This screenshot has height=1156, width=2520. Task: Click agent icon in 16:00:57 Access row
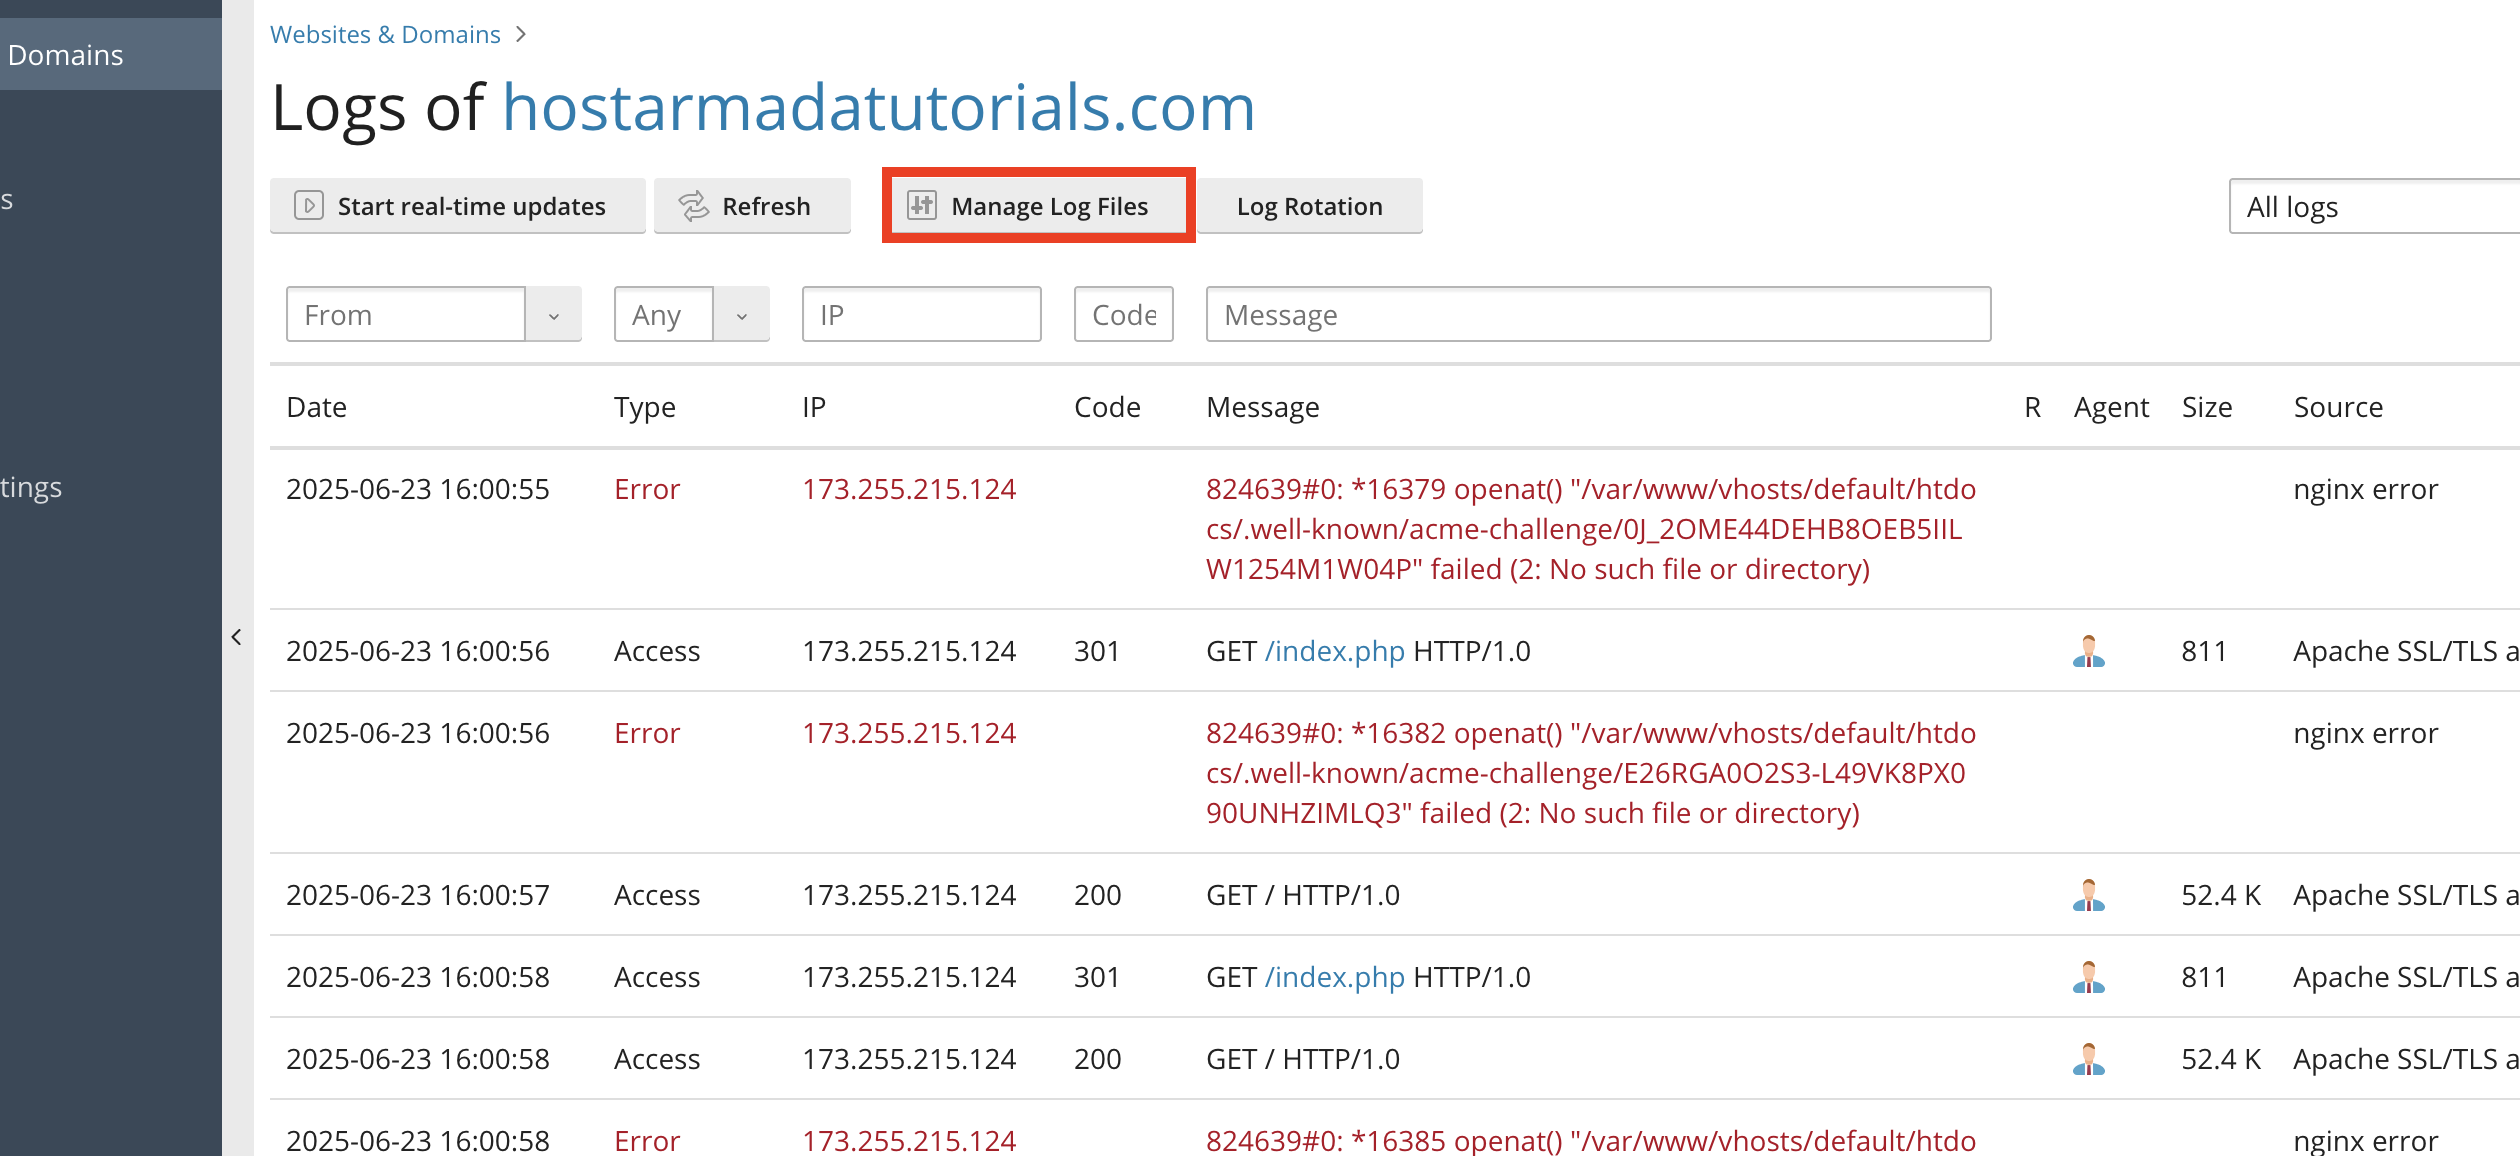[x=2089, y=895]
